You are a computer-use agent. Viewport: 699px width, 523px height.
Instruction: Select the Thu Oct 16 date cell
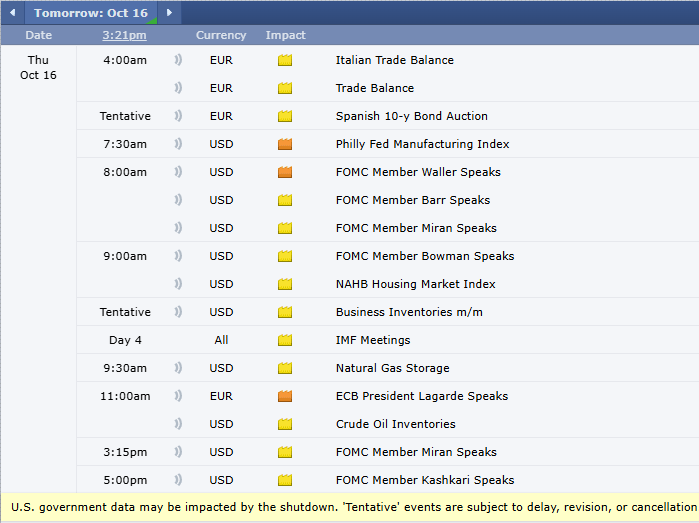[x=38, y=68]
